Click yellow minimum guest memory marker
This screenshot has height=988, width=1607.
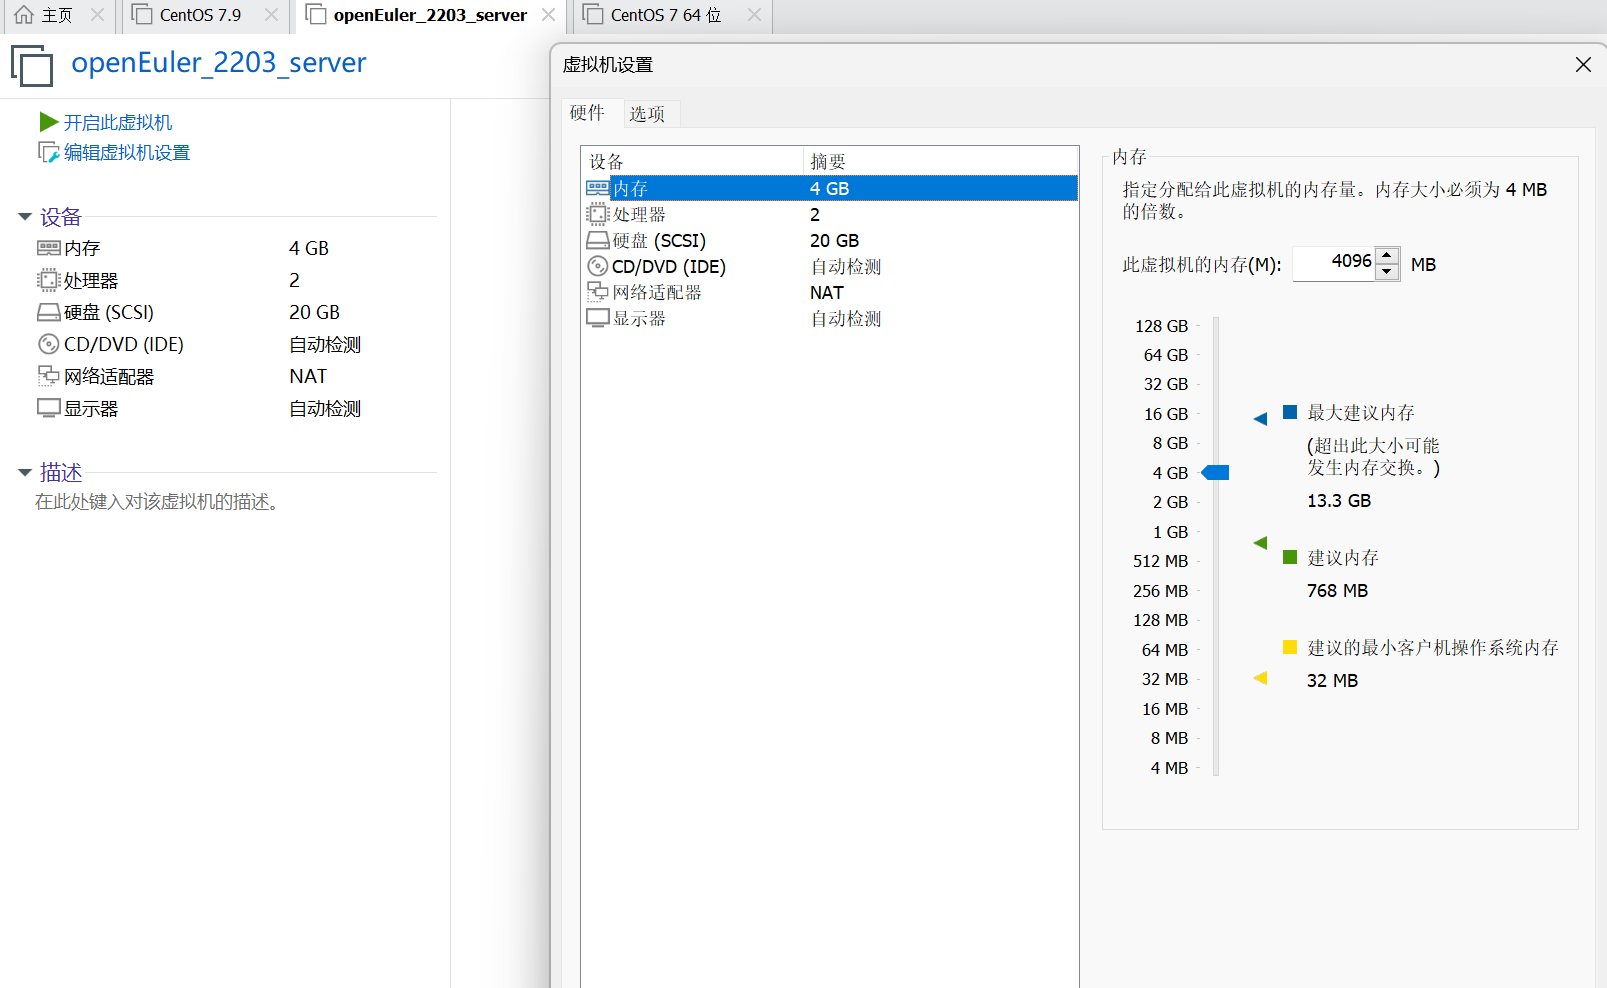(1260, 678)
